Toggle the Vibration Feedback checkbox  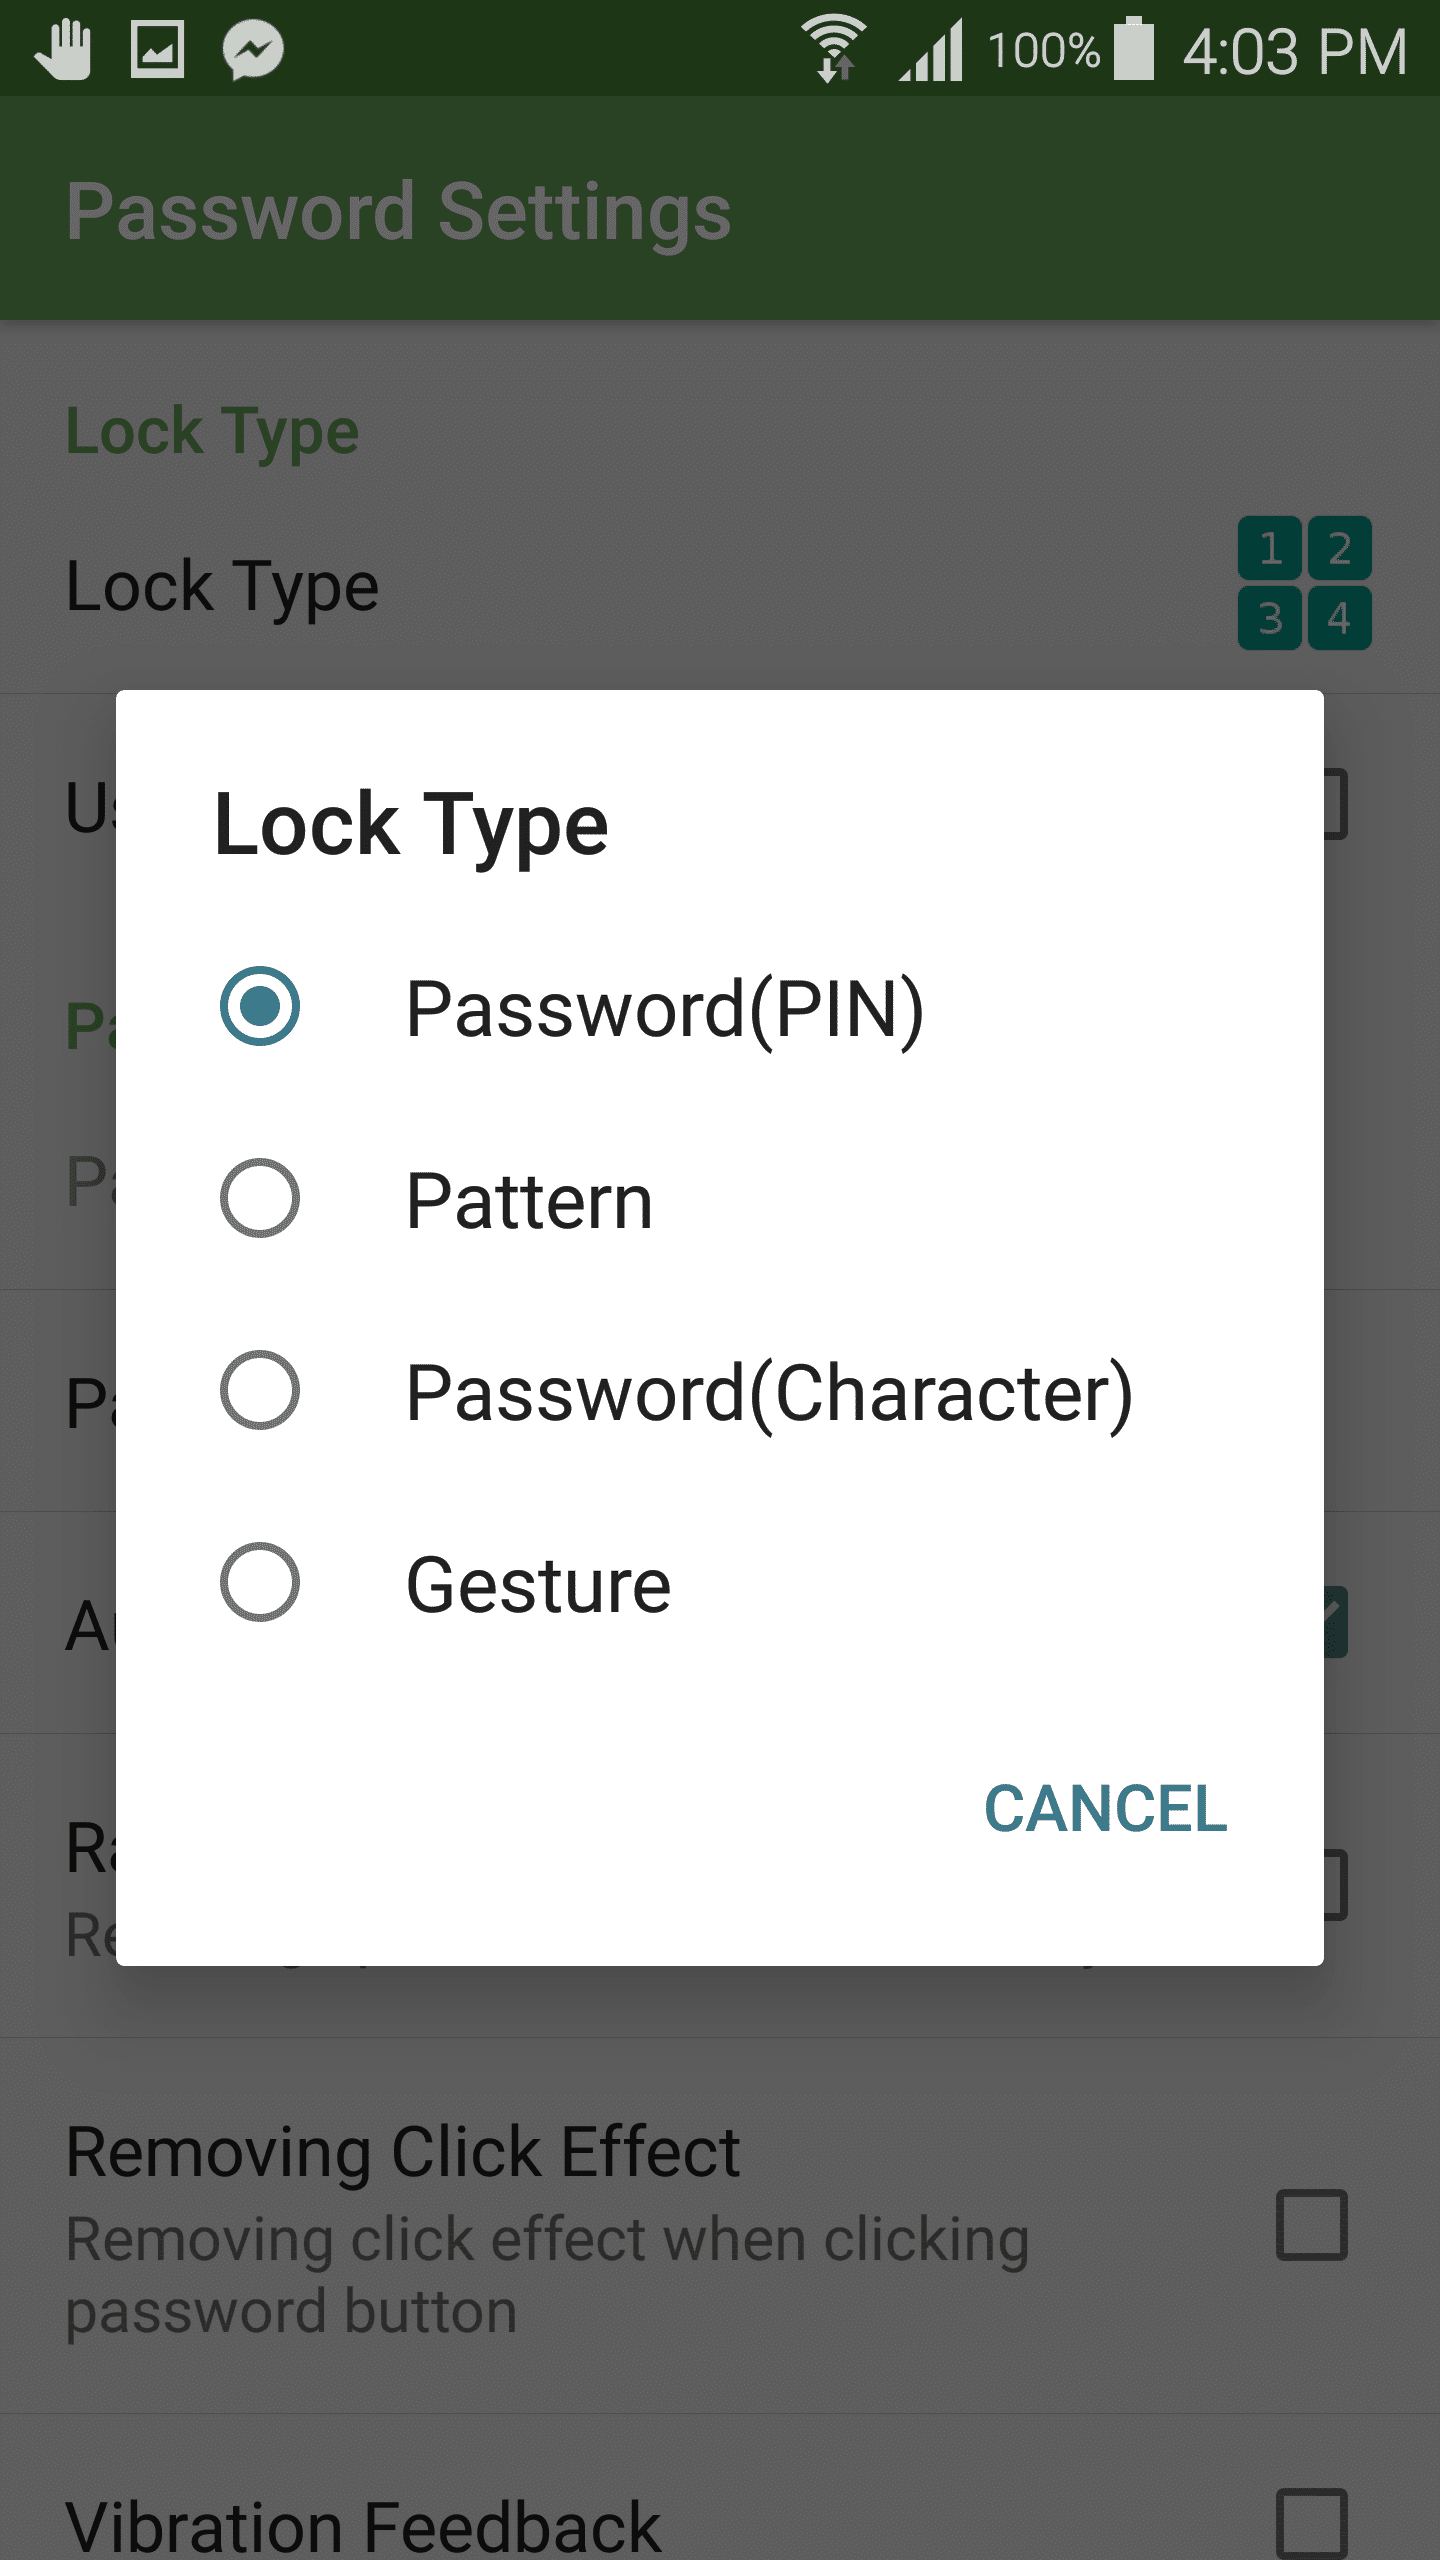(x=1311, y=2522)
